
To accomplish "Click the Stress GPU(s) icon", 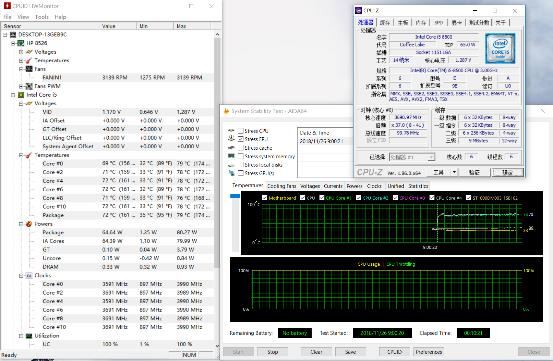I will click(231, 173).
